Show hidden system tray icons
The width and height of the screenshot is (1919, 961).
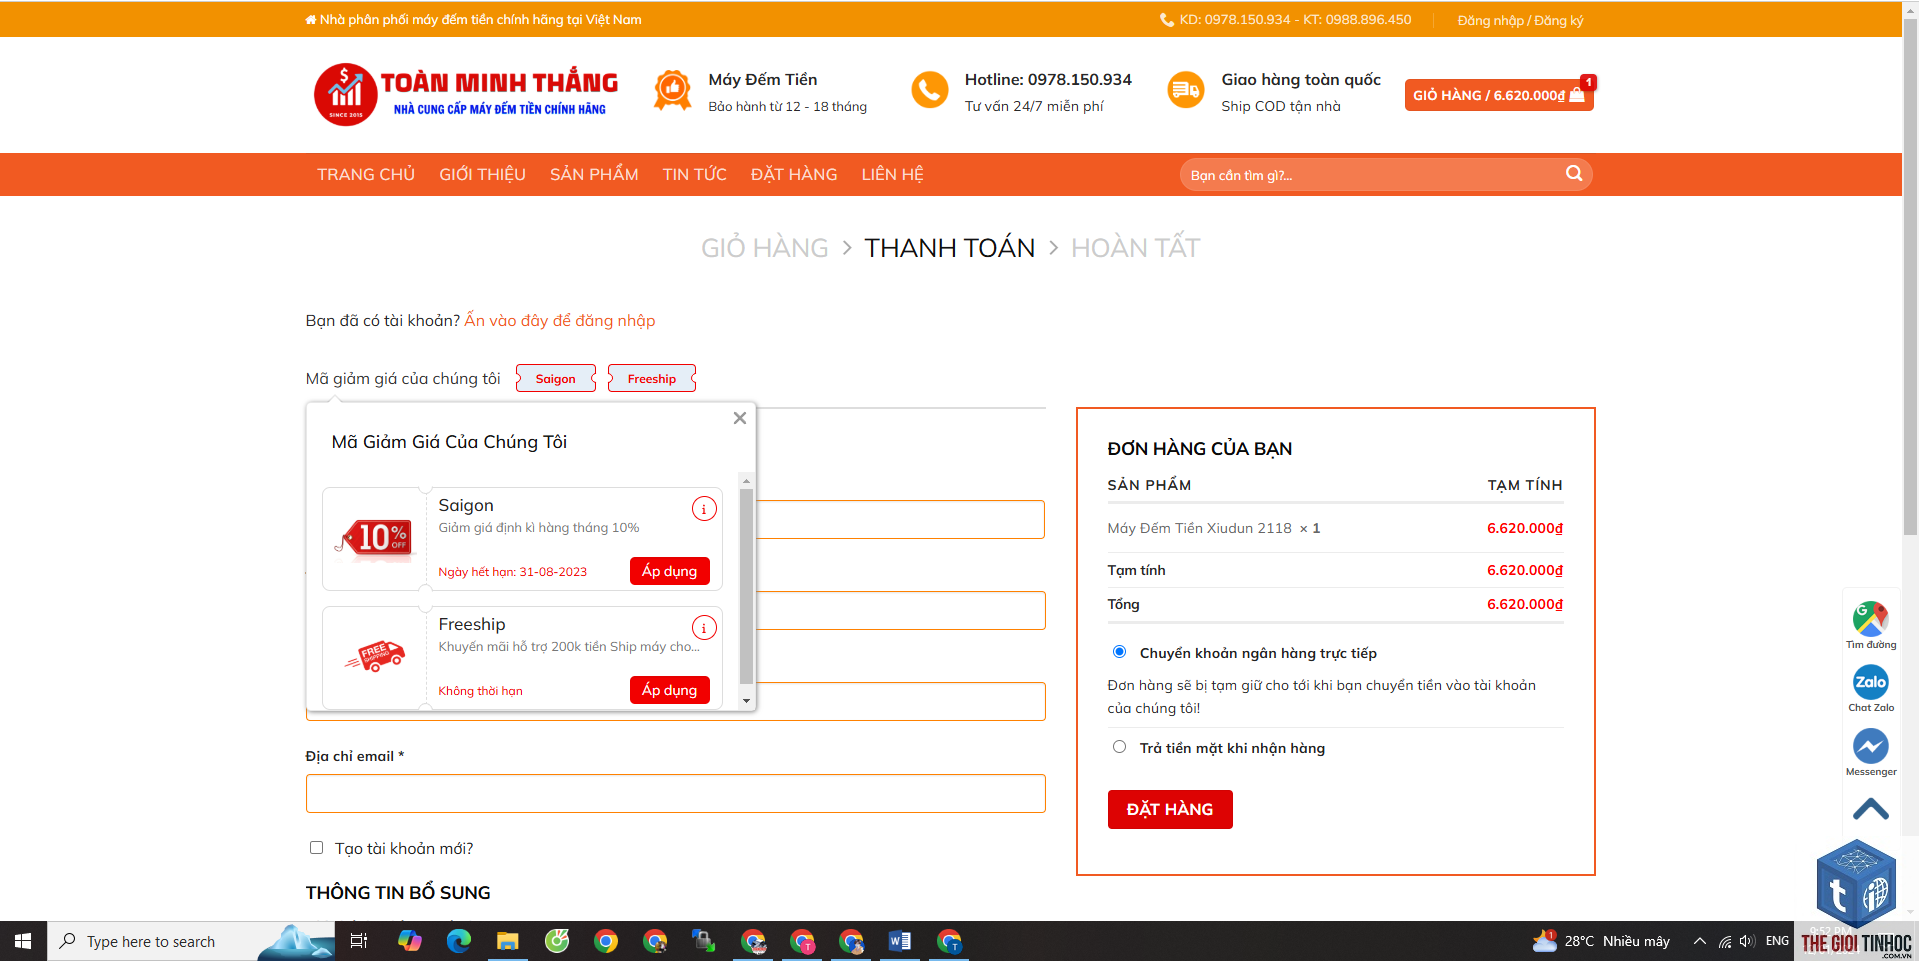click(1699, 941)
